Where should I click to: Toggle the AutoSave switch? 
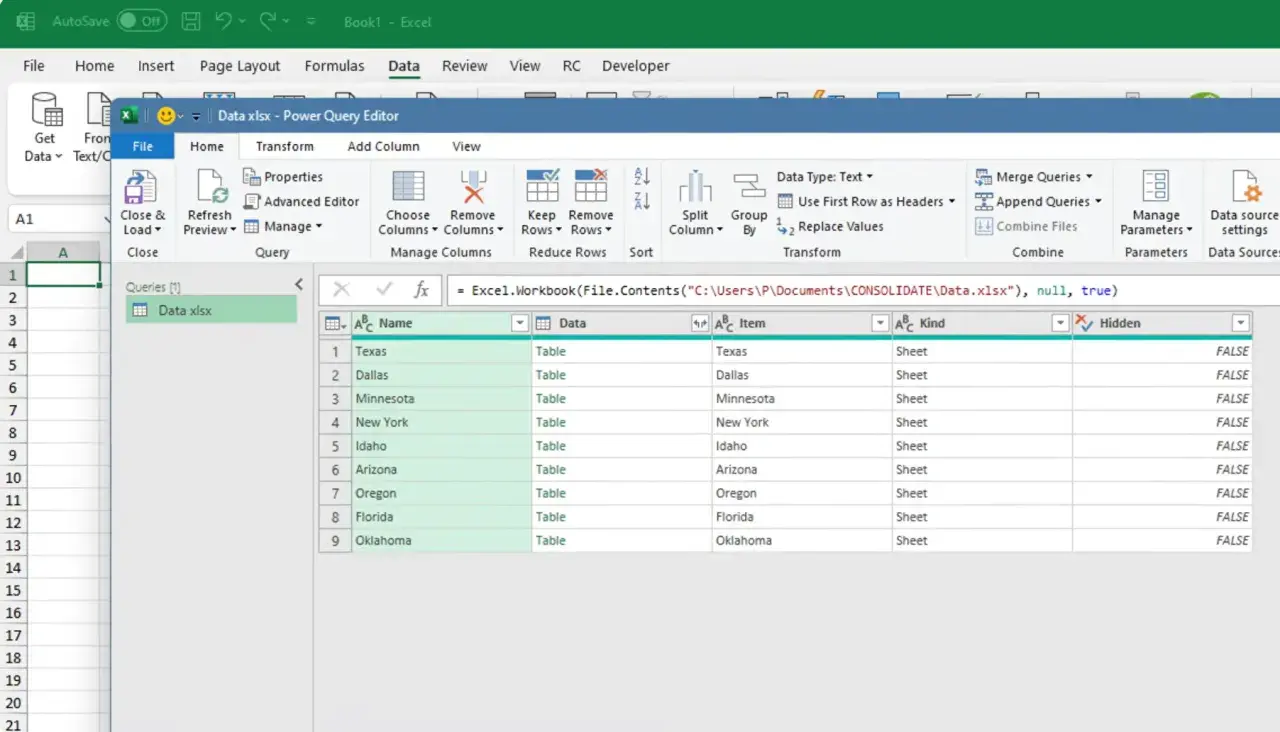pyautogui.click(x=141, y=20)
